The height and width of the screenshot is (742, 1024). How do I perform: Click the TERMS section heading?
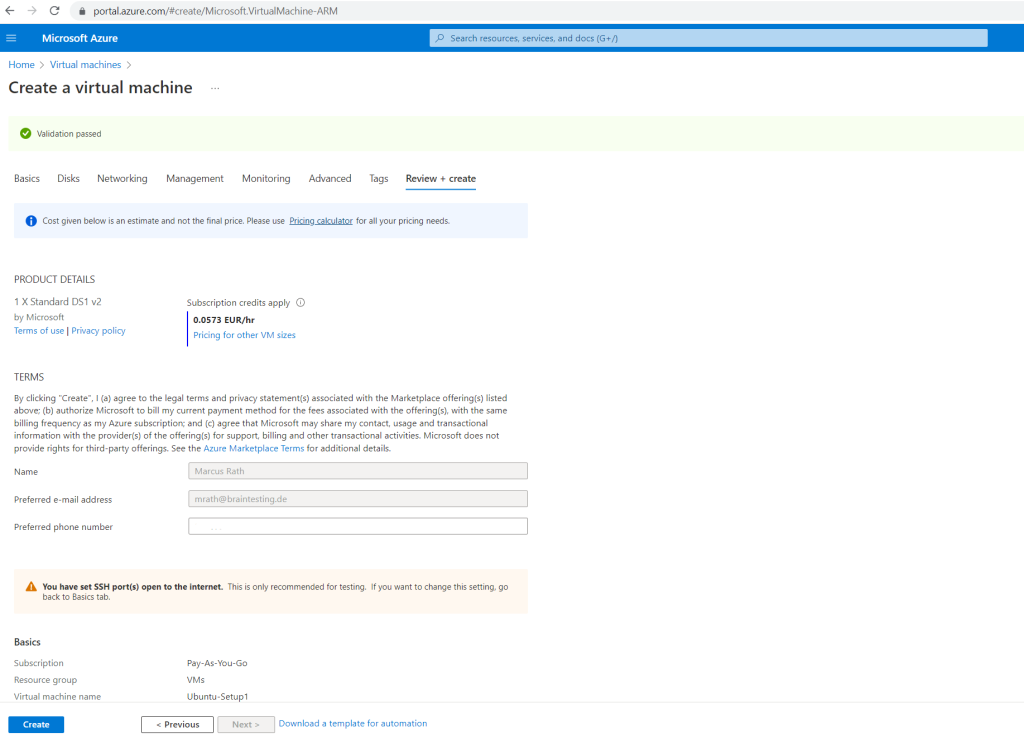coord(29,378)
